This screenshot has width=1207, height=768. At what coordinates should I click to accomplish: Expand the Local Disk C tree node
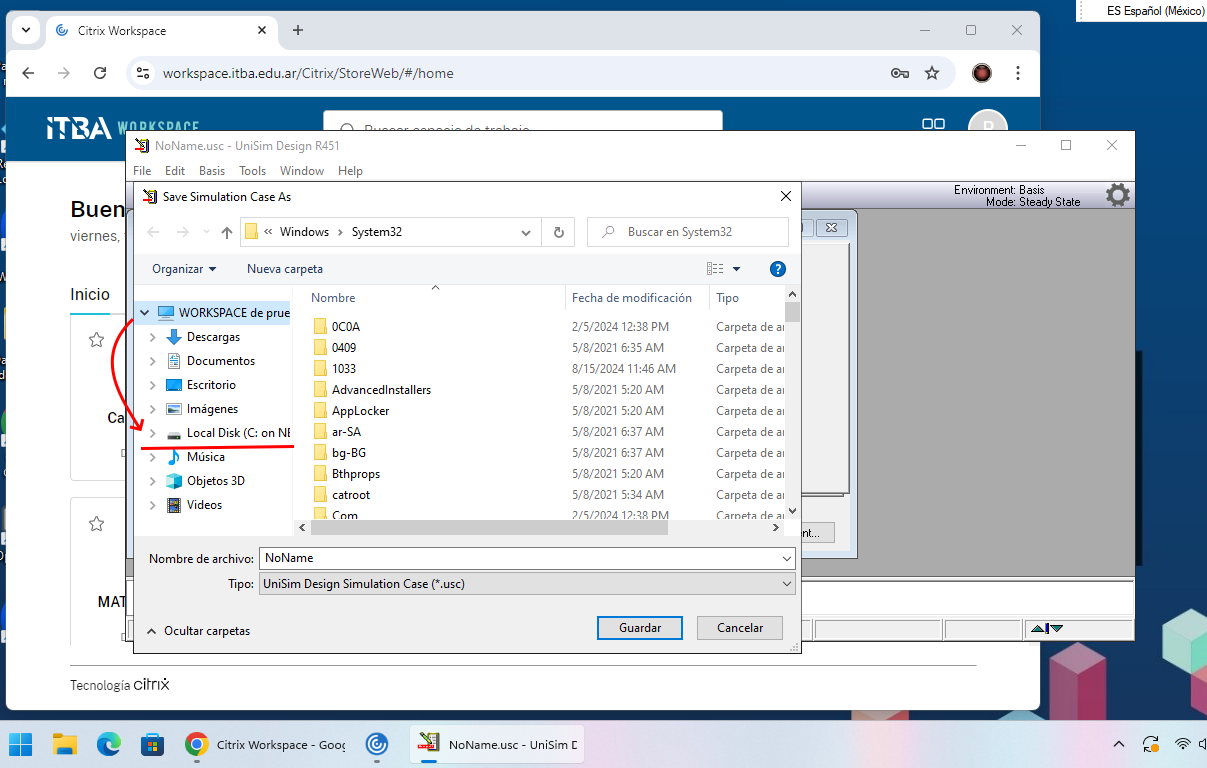(x=152, y=433)
